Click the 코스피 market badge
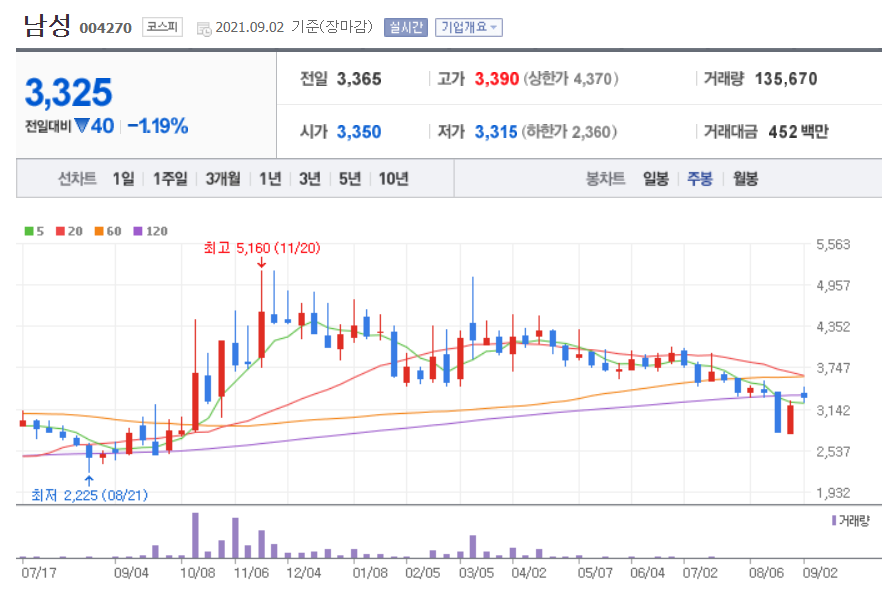The height and width of the screenshot is (590, 882). pyautogui.click(x=162, y=27)
